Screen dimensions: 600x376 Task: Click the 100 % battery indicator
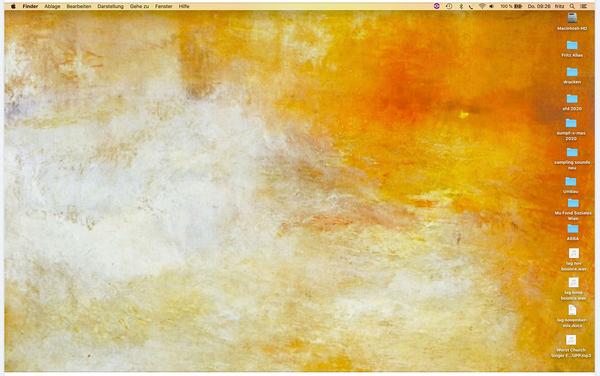(x=511, y=6)
